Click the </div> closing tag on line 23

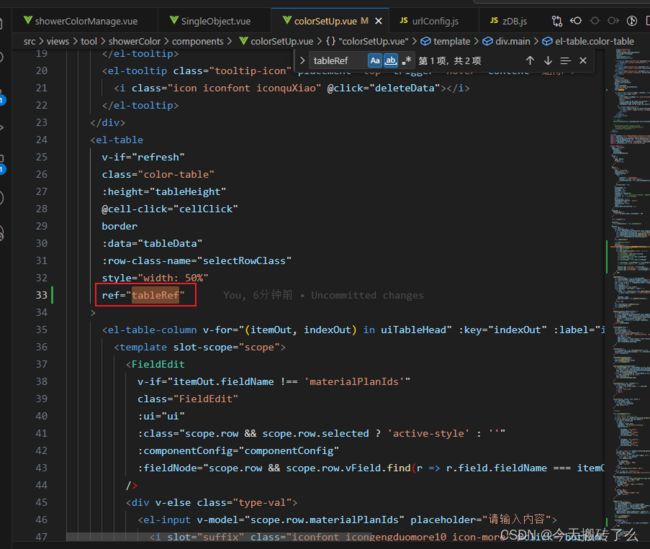pyautogui.click(x=107, y=123)
